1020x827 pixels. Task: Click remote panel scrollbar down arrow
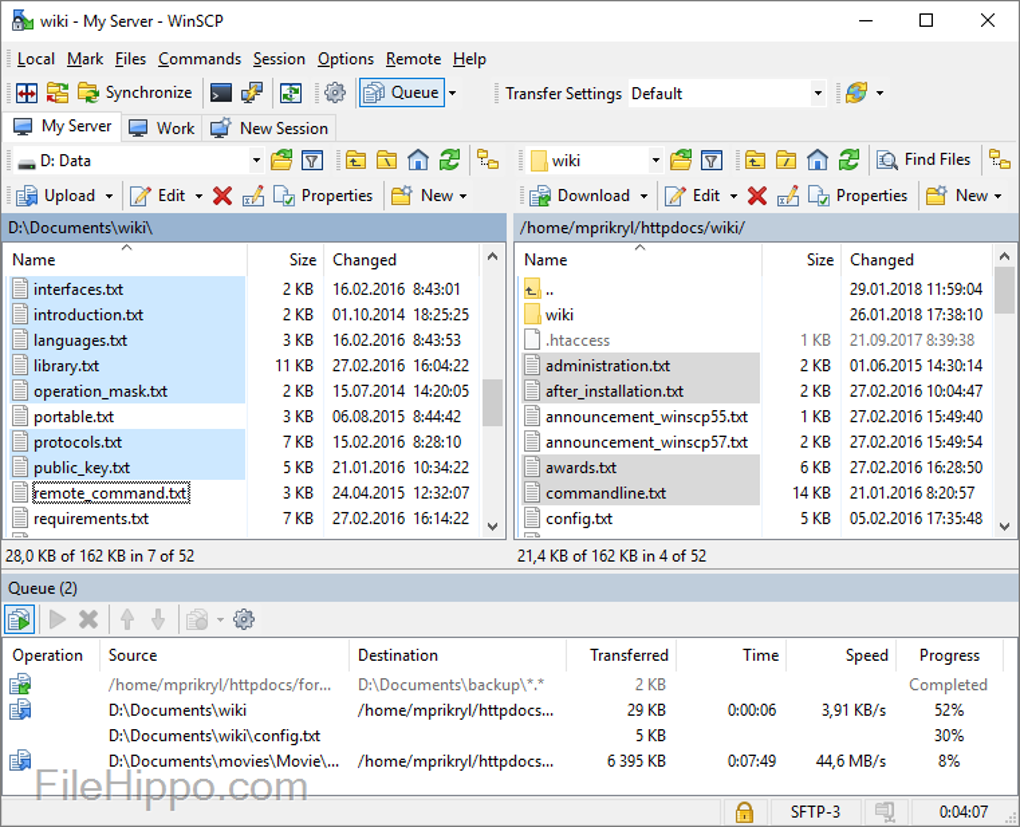pyautogui.click(x=1004, y=526)
